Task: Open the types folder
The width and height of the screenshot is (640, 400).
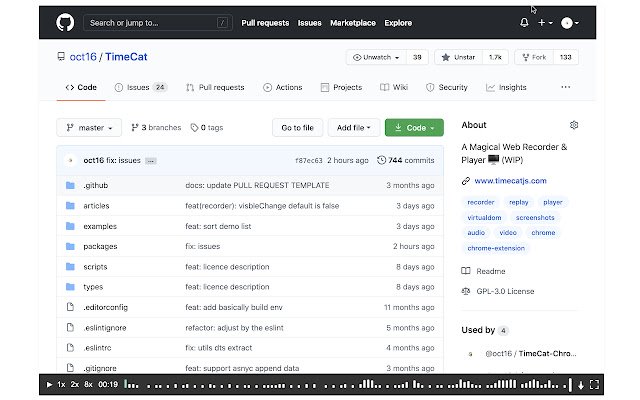Action: point(93,287)
